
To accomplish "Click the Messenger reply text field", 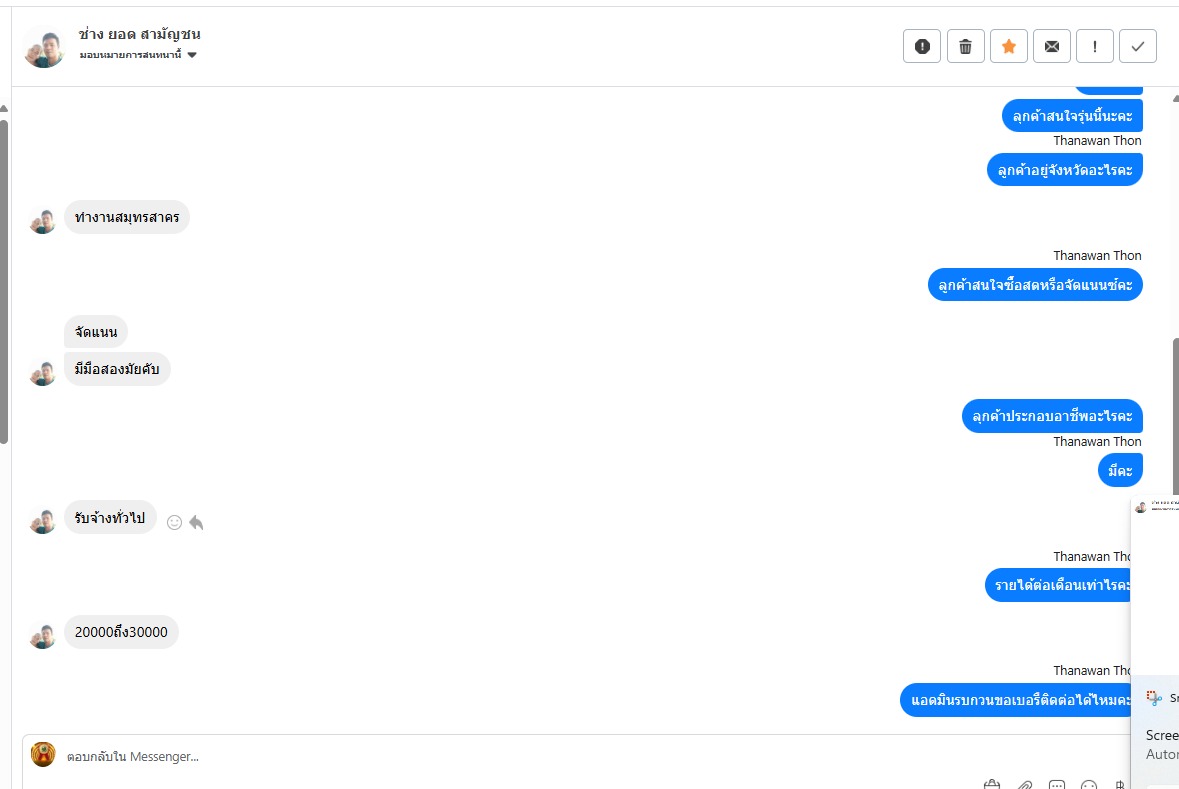I will [500, 757].
